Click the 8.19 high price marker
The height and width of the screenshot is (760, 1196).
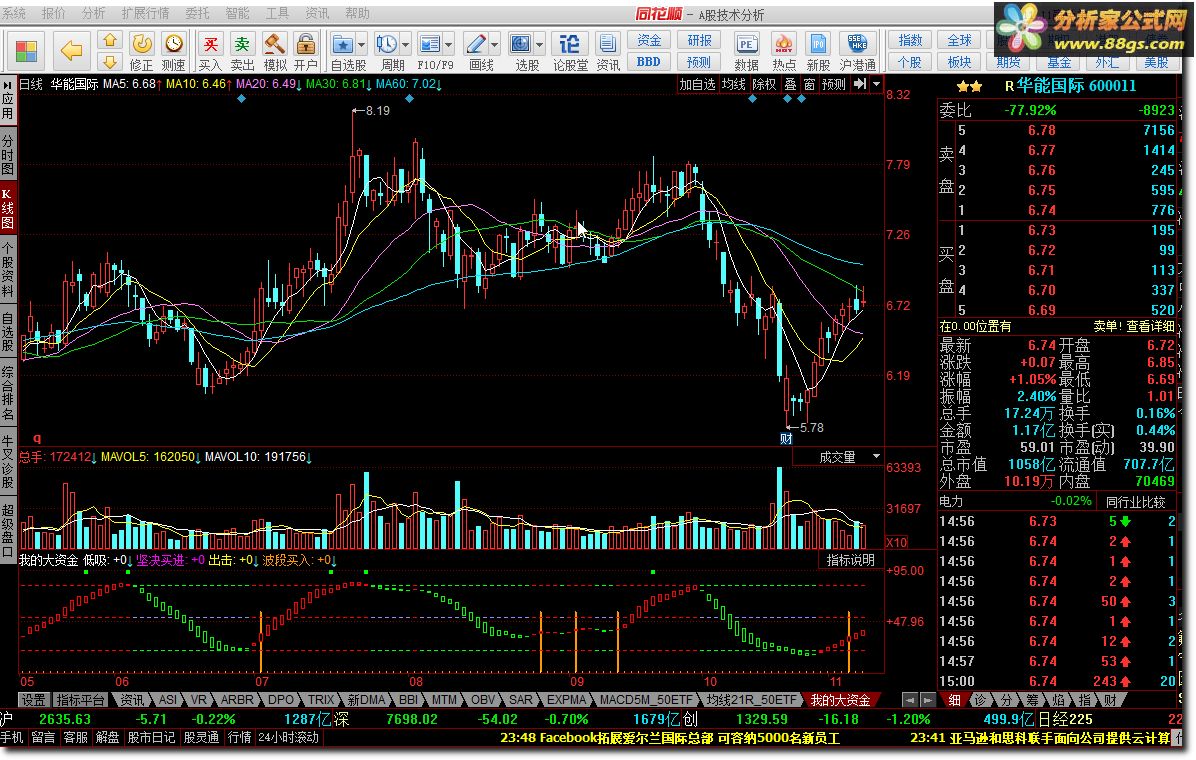(377, 111)
